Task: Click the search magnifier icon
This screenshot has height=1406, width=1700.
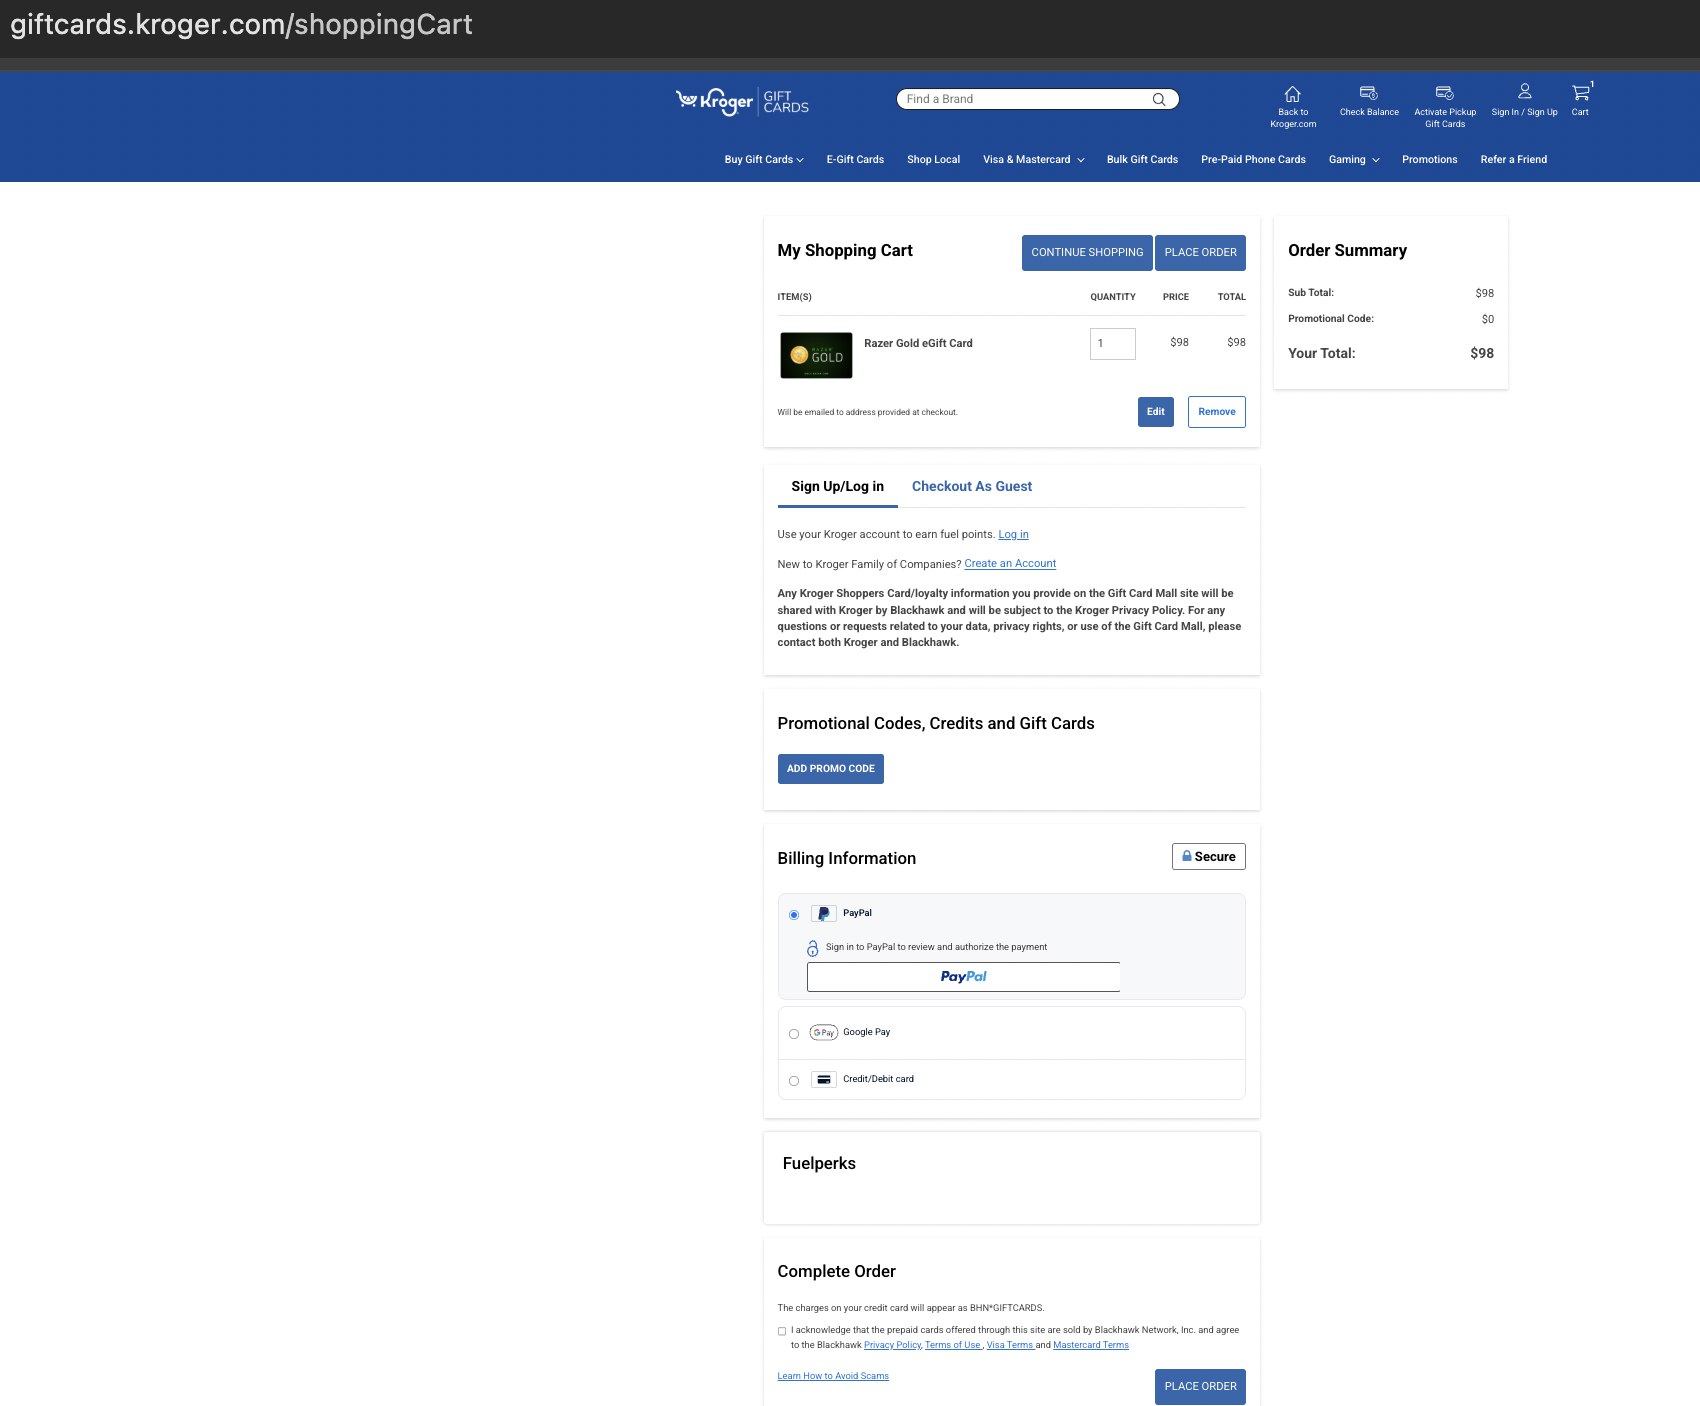Action: pos(1158,99)
